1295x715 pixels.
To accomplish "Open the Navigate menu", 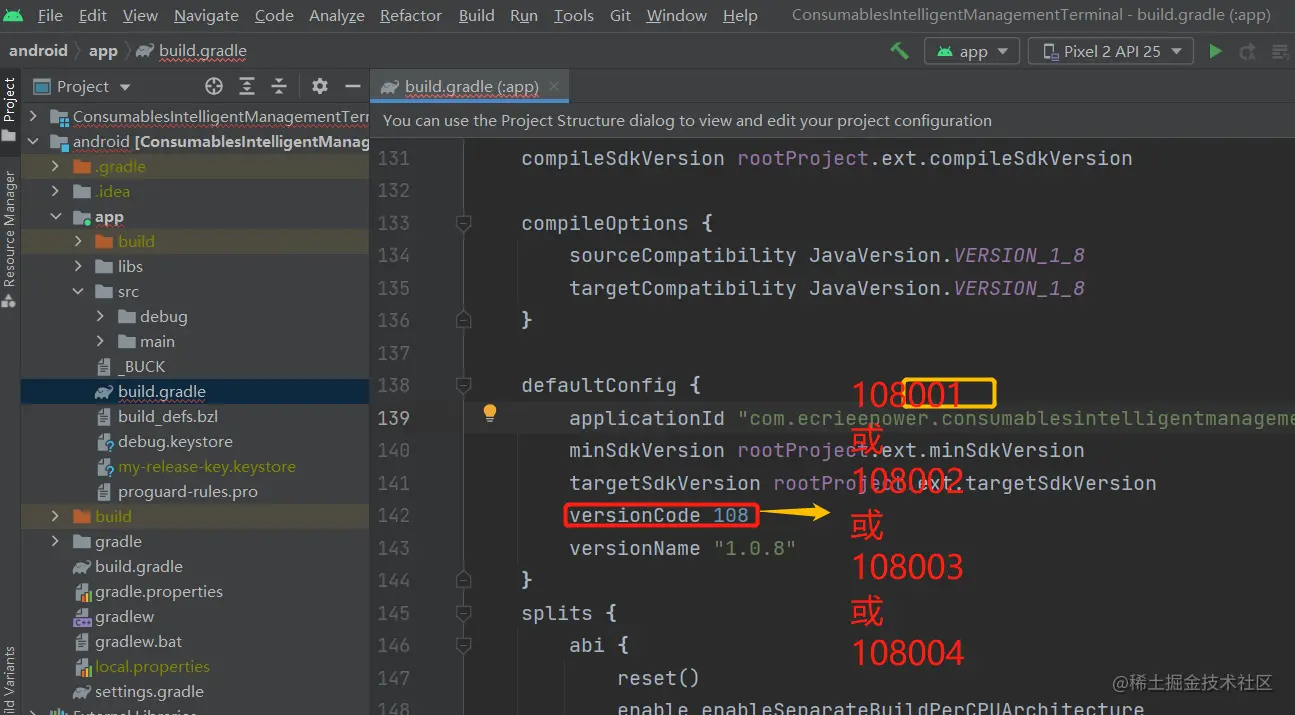I will [x=207, y=15].
